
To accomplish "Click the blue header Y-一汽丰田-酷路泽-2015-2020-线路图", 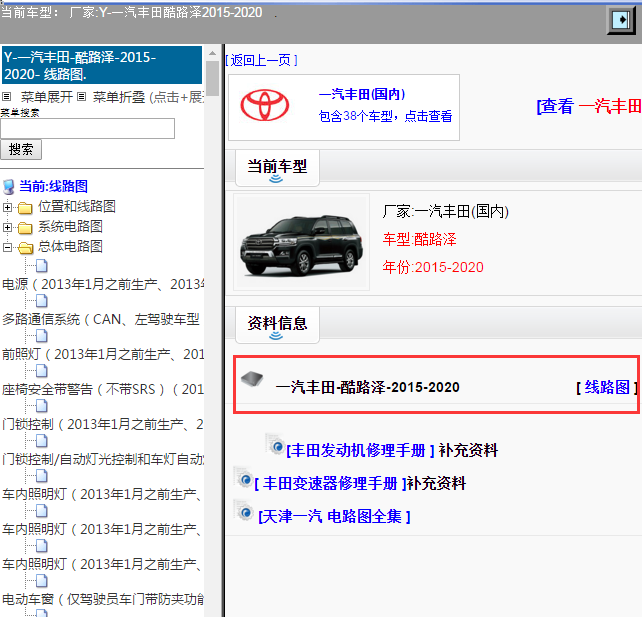I will coord(102,66).
